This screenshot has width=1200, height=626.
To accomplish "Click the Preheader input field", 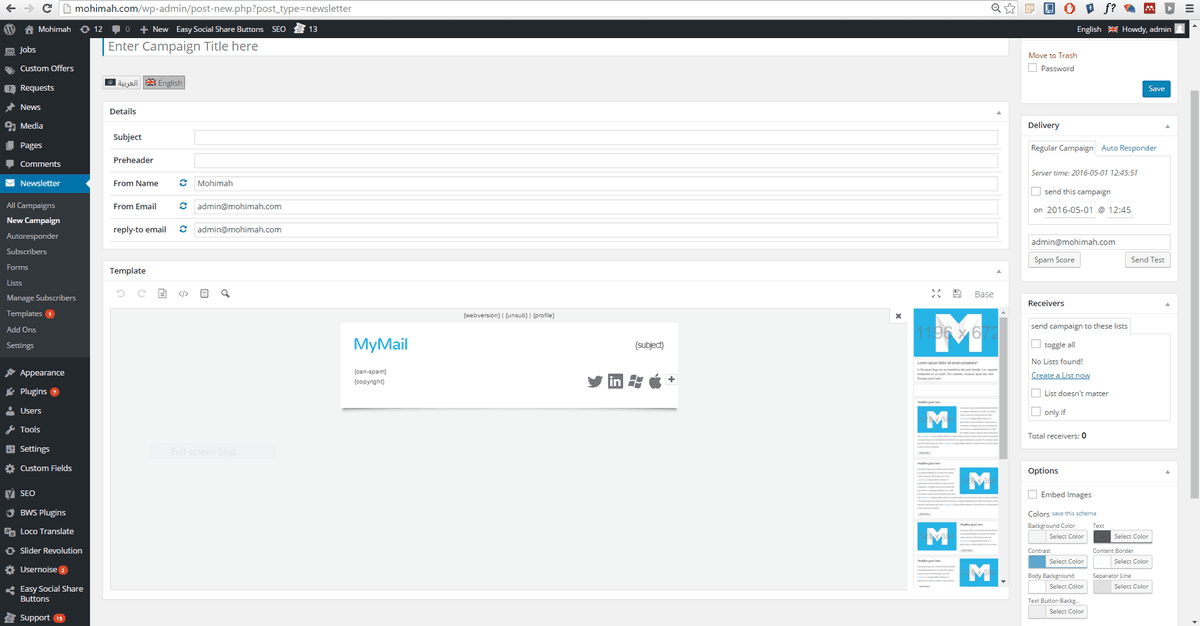I will 595,160.
